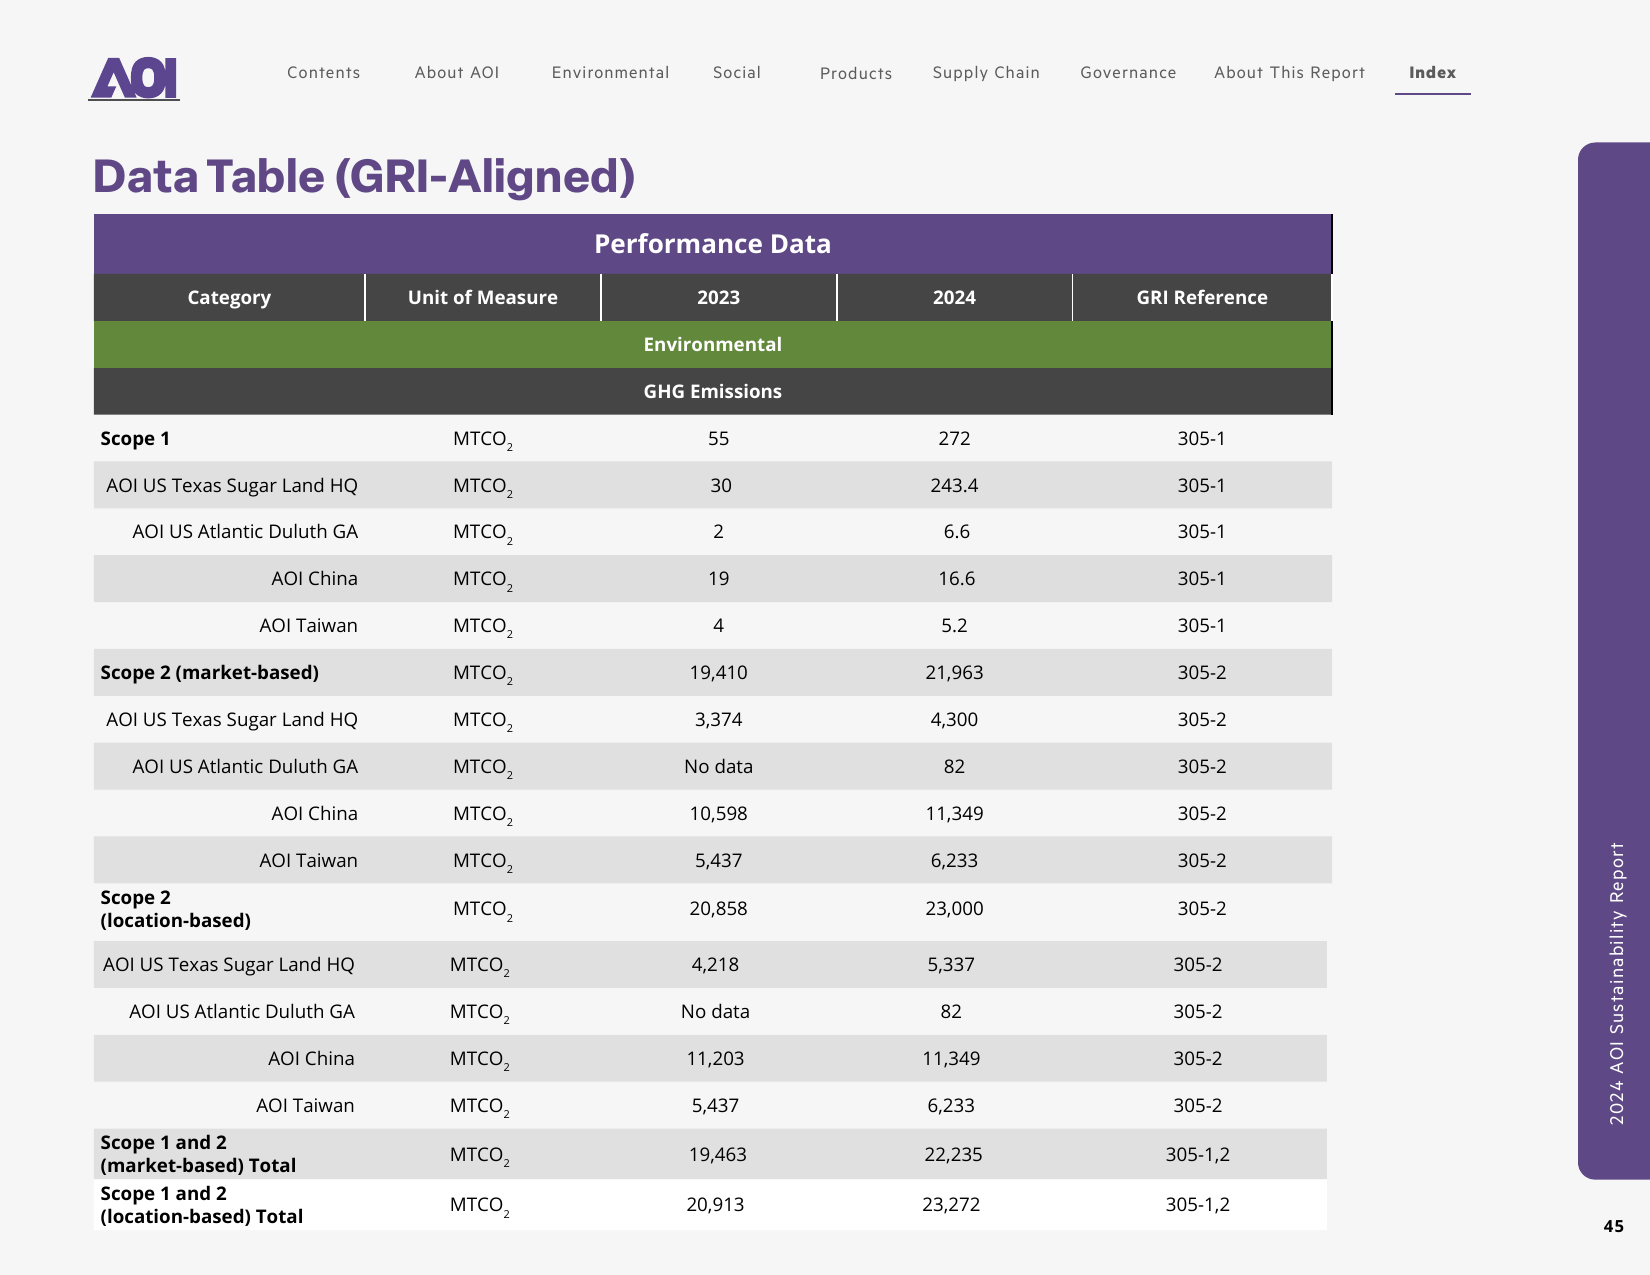
Task: Open the Products navigation link
Action: pos(856,74)
